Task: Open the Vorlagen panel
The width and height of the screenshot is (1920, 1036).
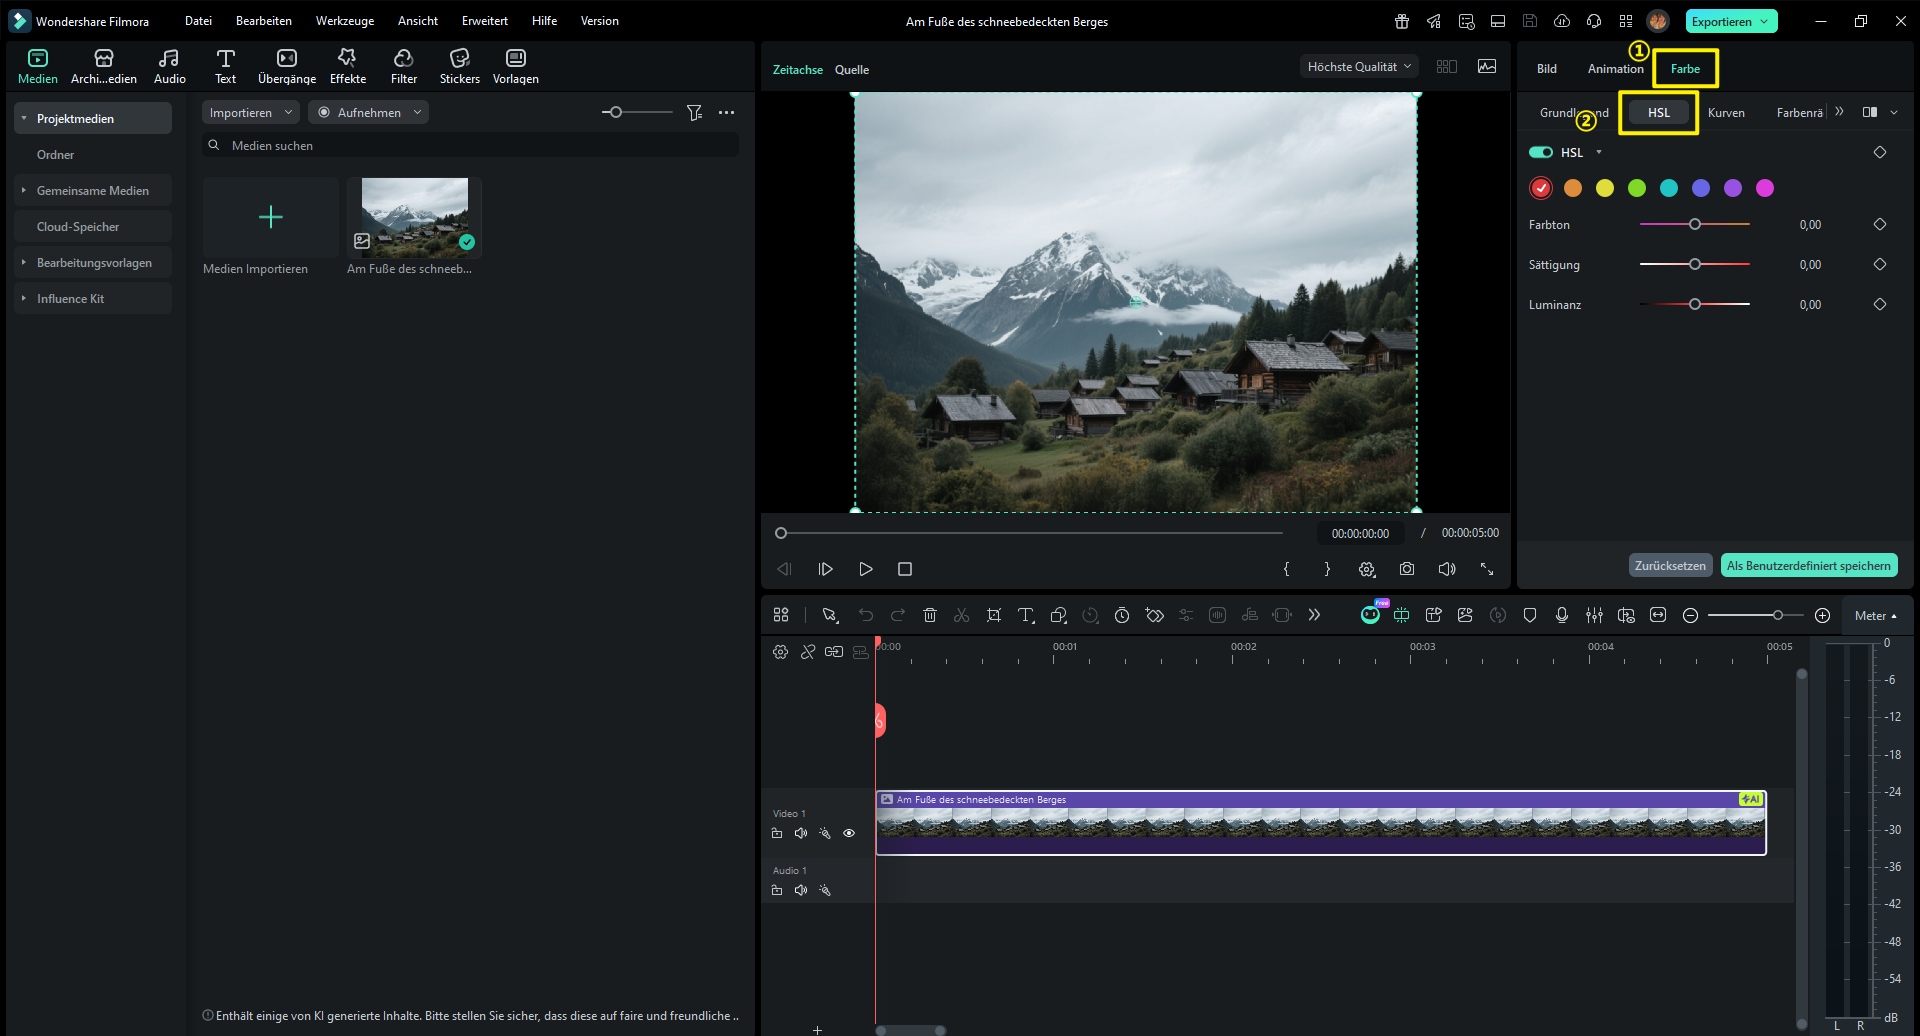Action: [515, 65]
